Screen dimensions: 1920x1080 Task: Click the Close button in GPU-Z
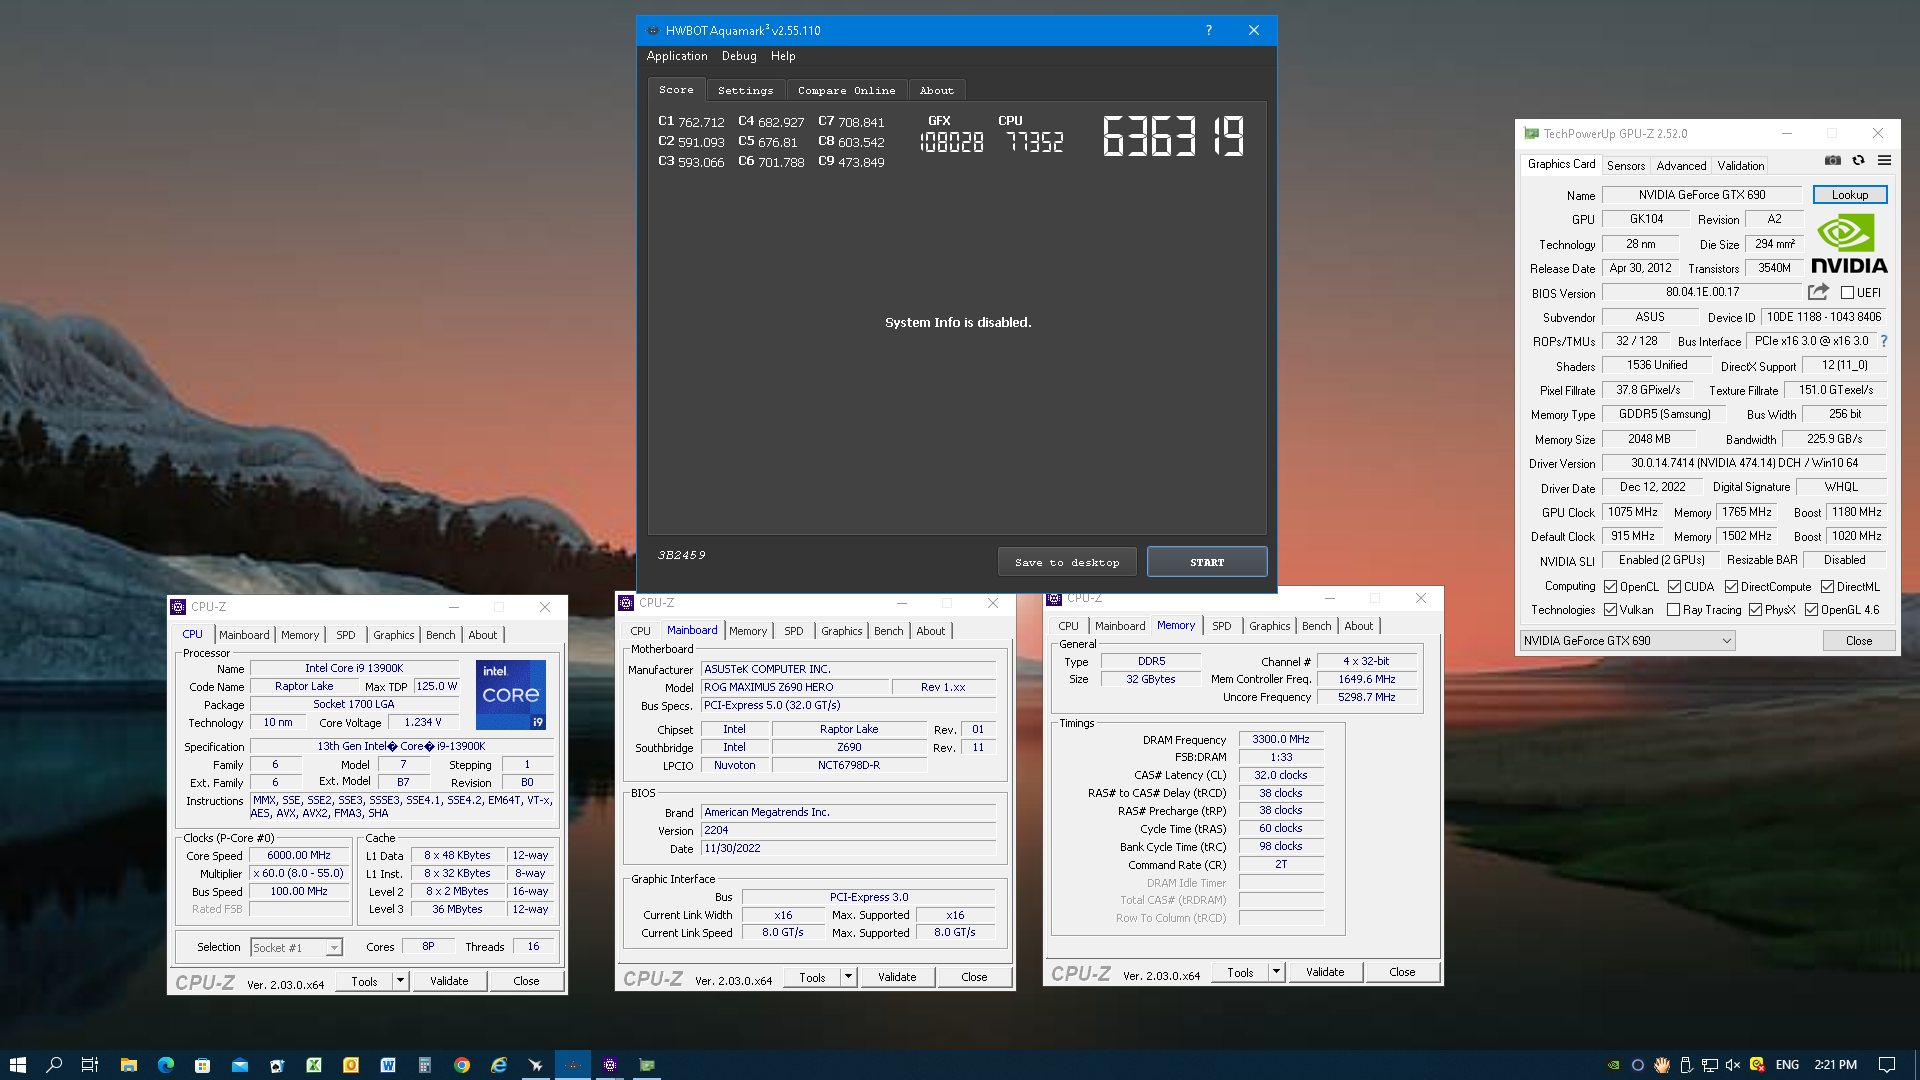pyautogui.click(x=1858, y=641)
